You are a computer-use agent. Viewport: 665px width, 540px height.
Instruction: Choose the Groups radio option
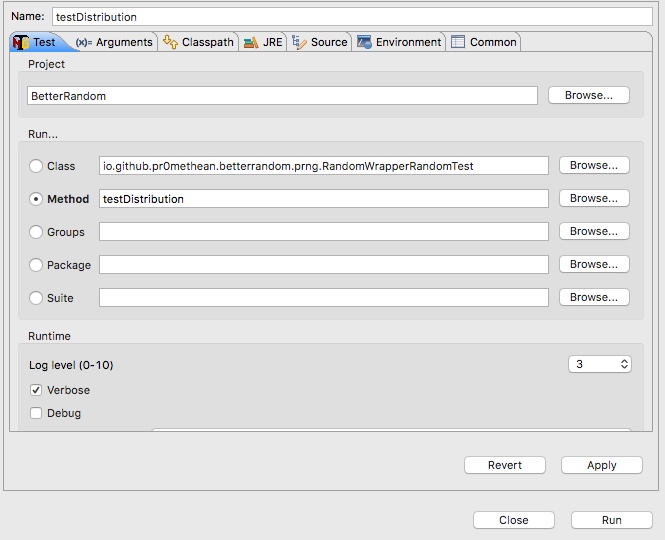(x=36, y=232)
